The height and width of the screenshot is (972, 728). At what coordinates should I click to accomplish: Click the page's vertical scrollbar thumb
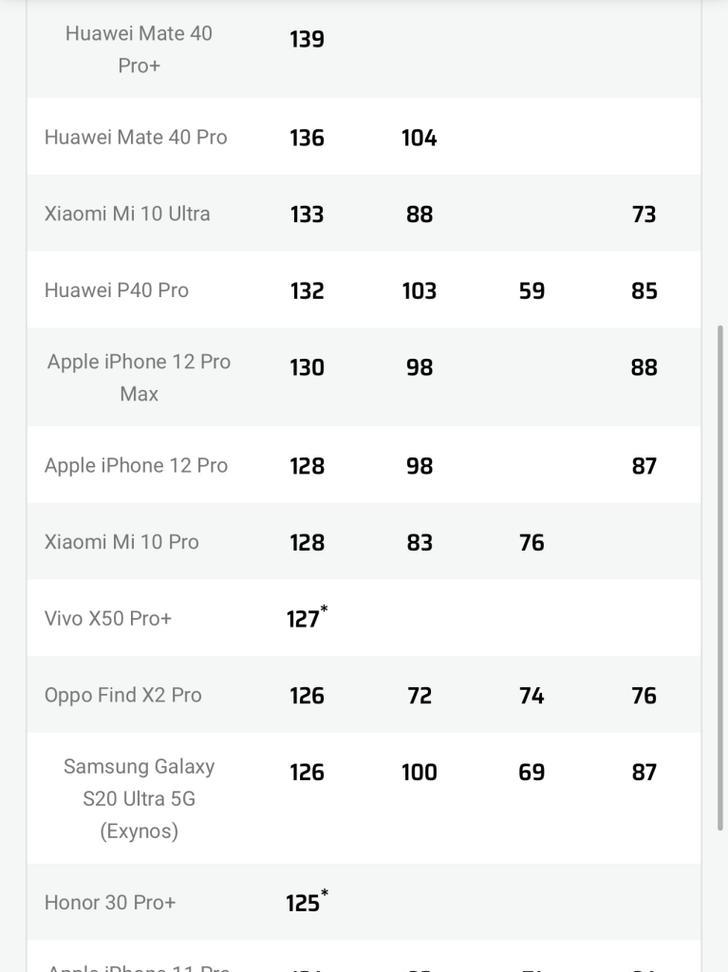[x=720, y=578]
